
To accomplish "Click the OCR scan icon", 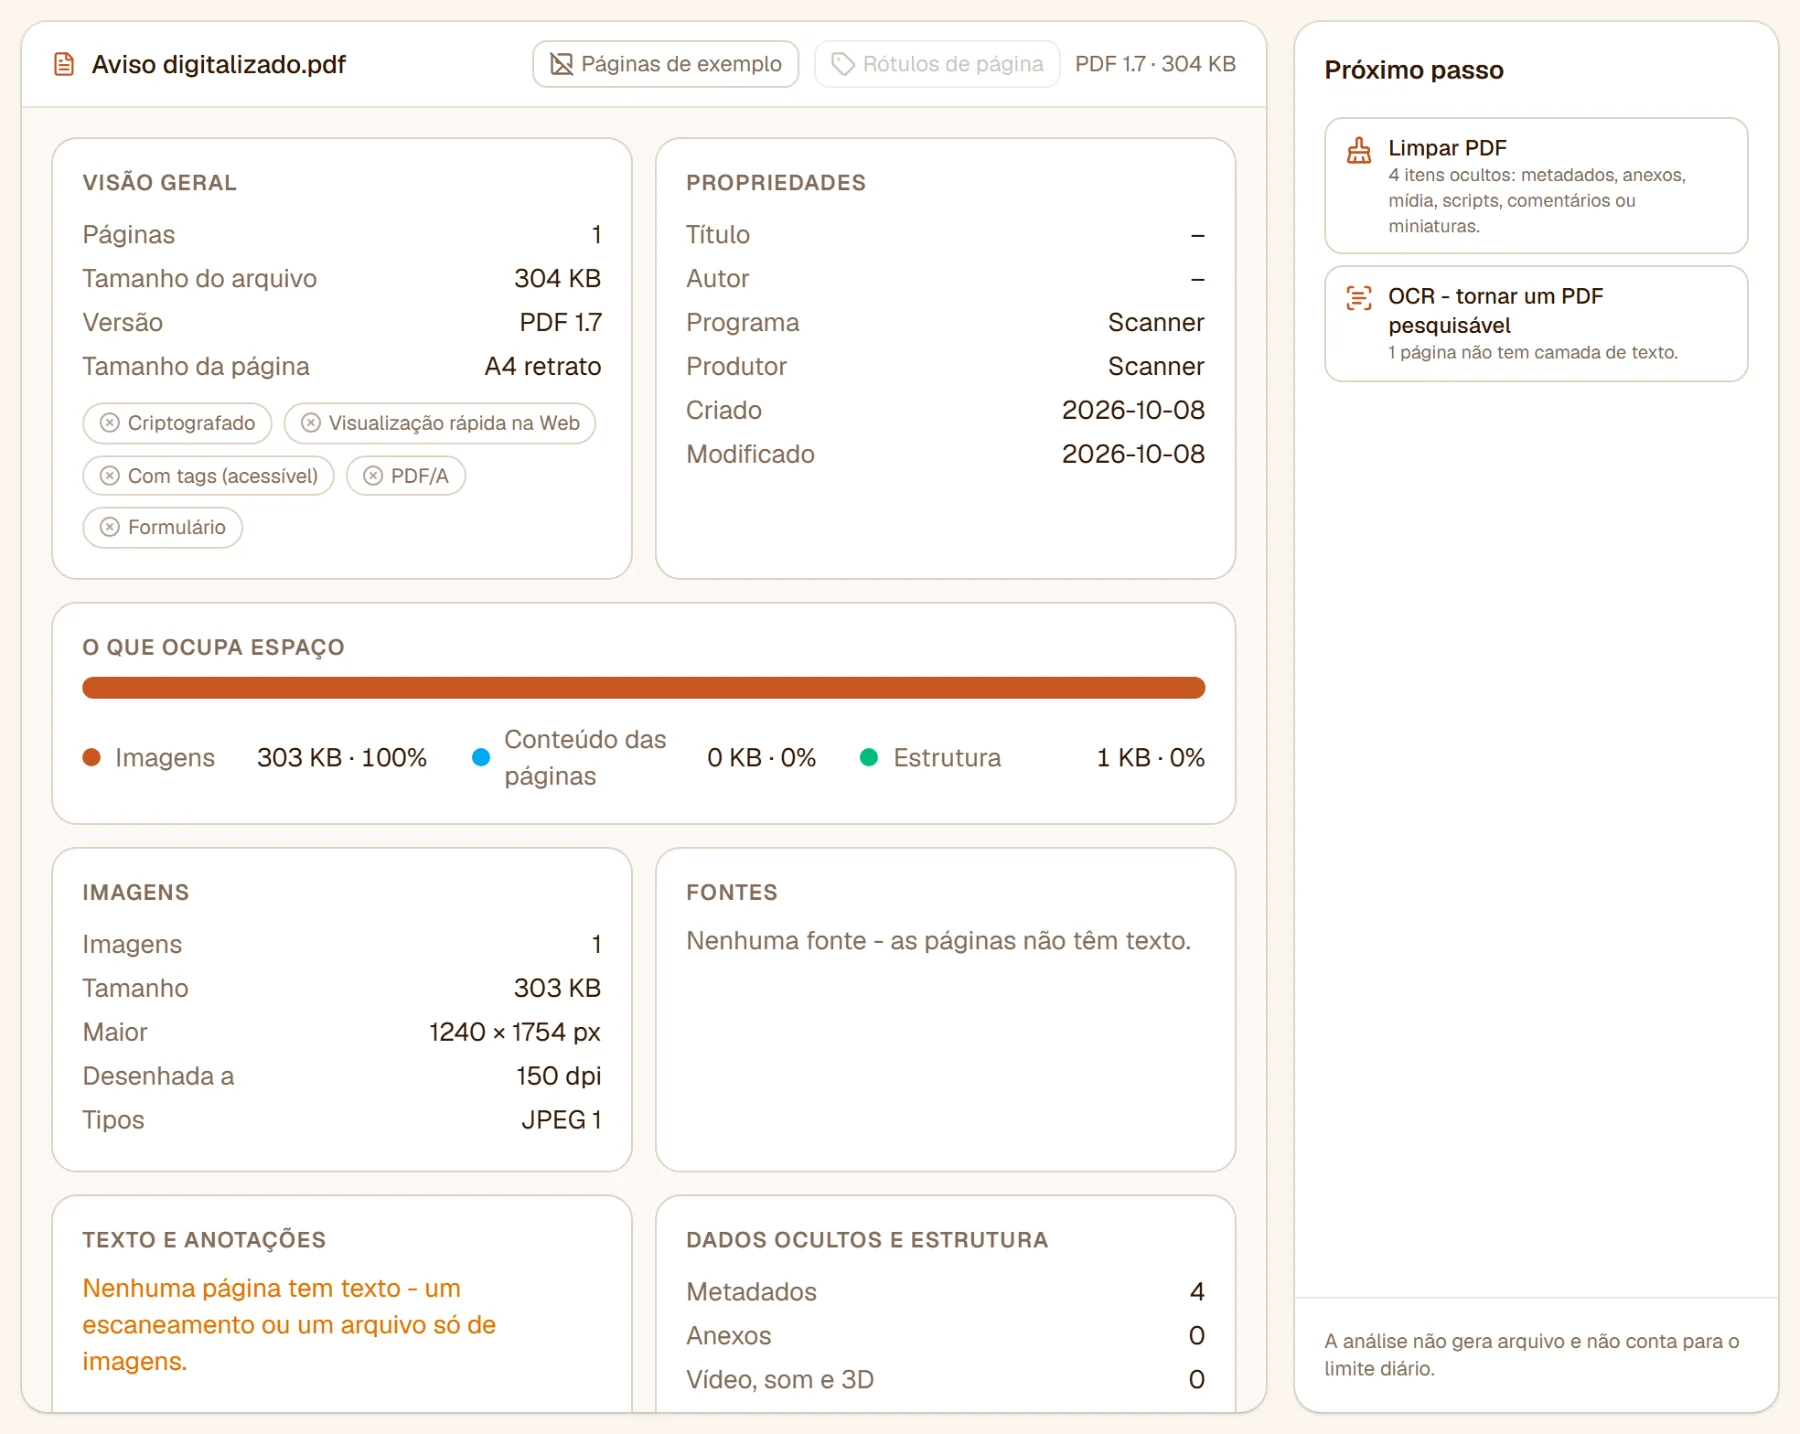I will click(1359, 298).
